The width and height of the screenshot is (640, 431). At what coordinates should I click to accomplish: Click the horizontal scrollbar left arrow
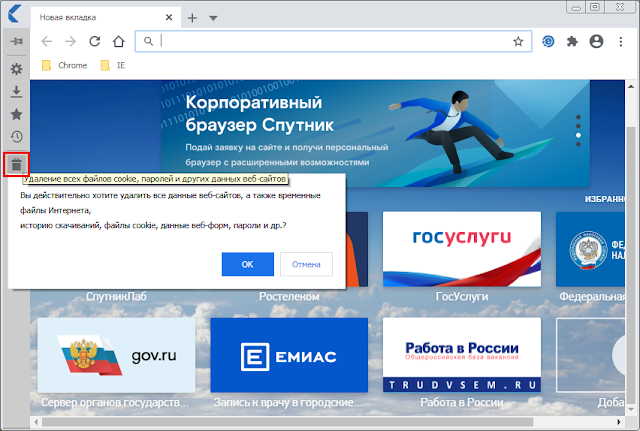click(x=36, y=422)
